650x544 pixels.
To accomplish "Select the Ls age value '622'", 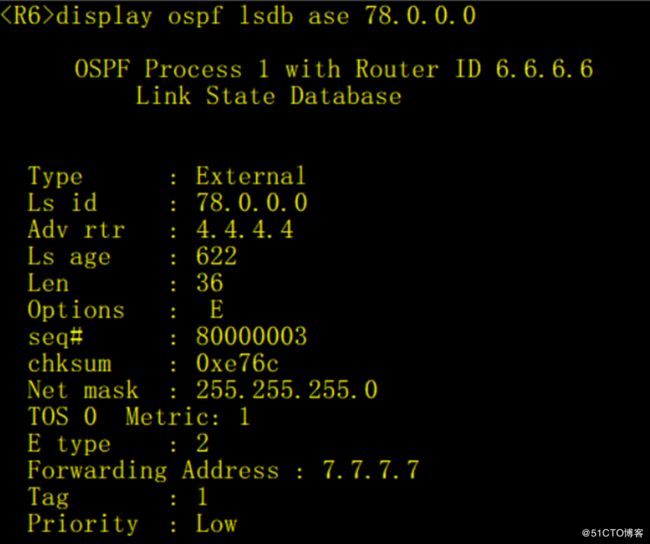I will 216,256.
